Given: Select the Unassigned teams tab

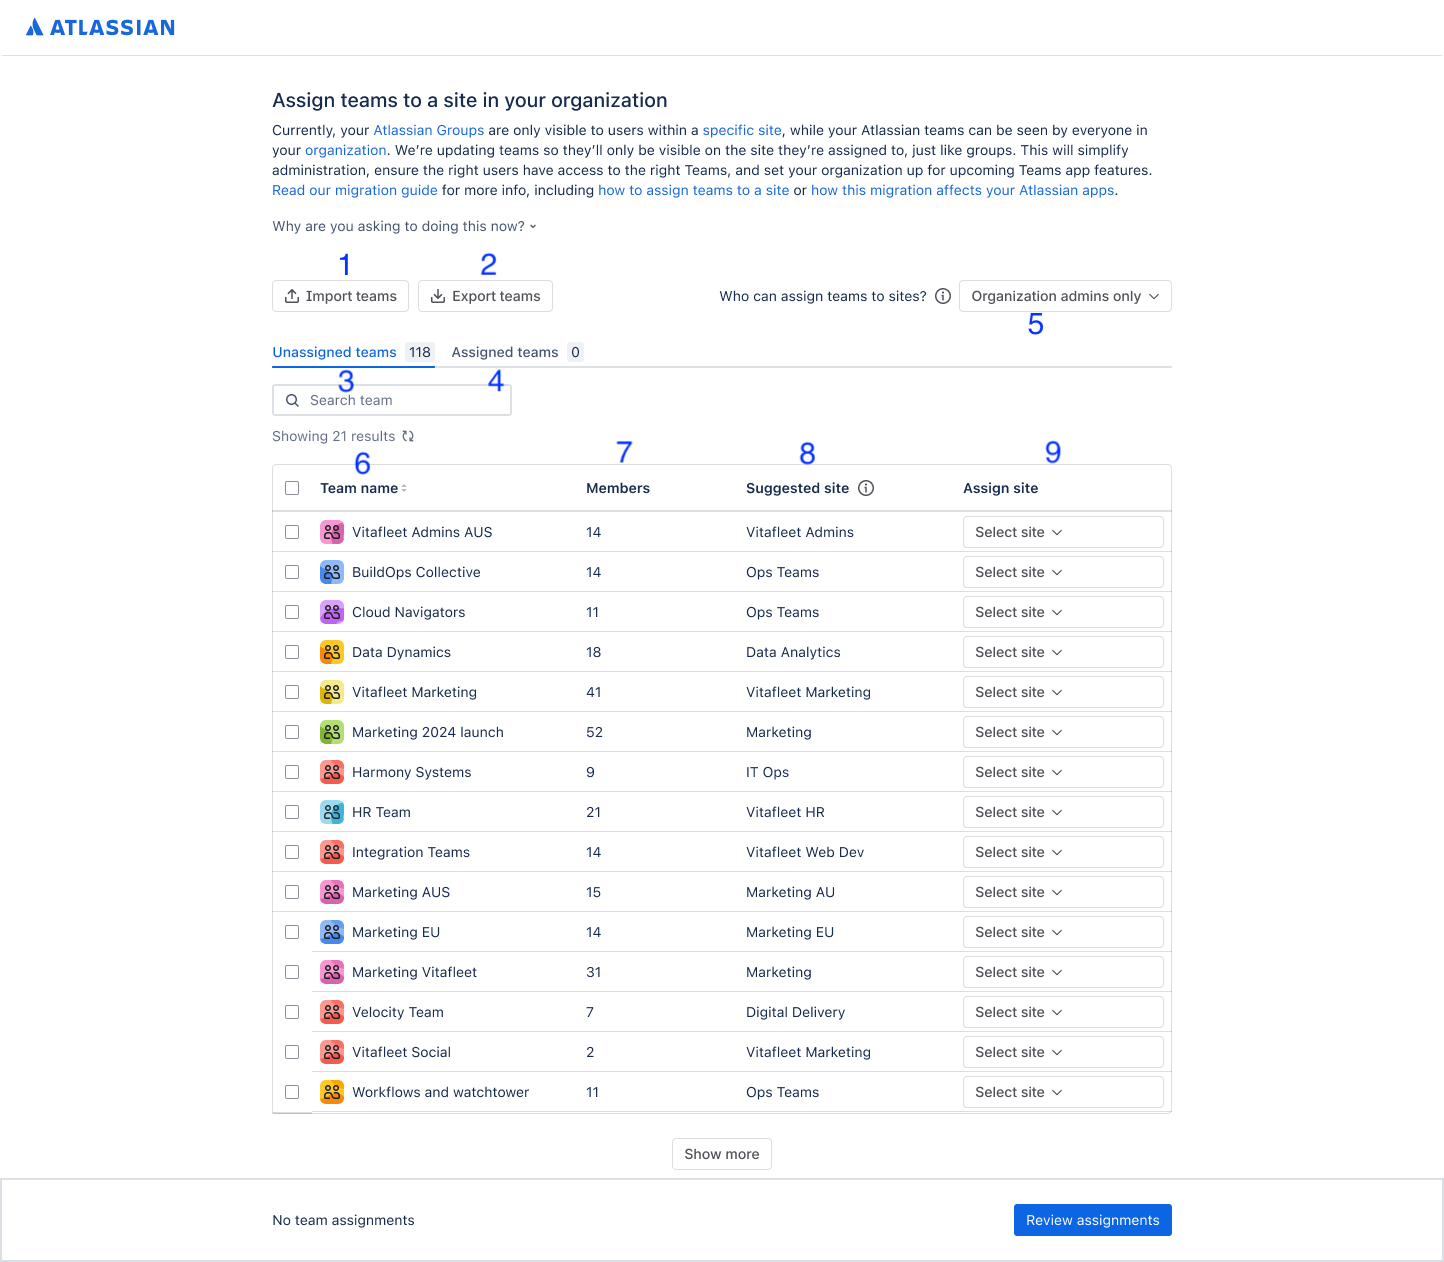Looking at the screenshot, I should (x=334, y=352).
